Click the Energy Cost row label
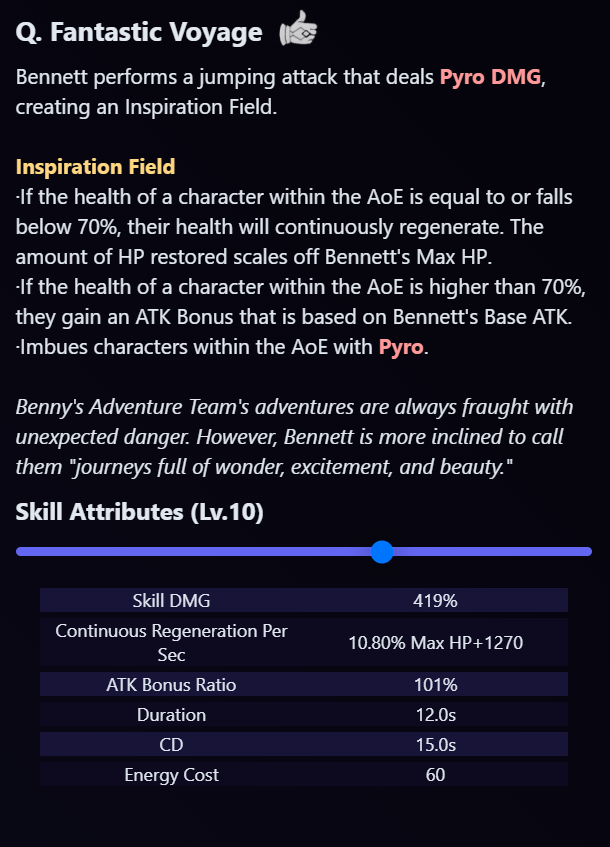The height and width of the screenshot is (847, 610). (171, 775)
